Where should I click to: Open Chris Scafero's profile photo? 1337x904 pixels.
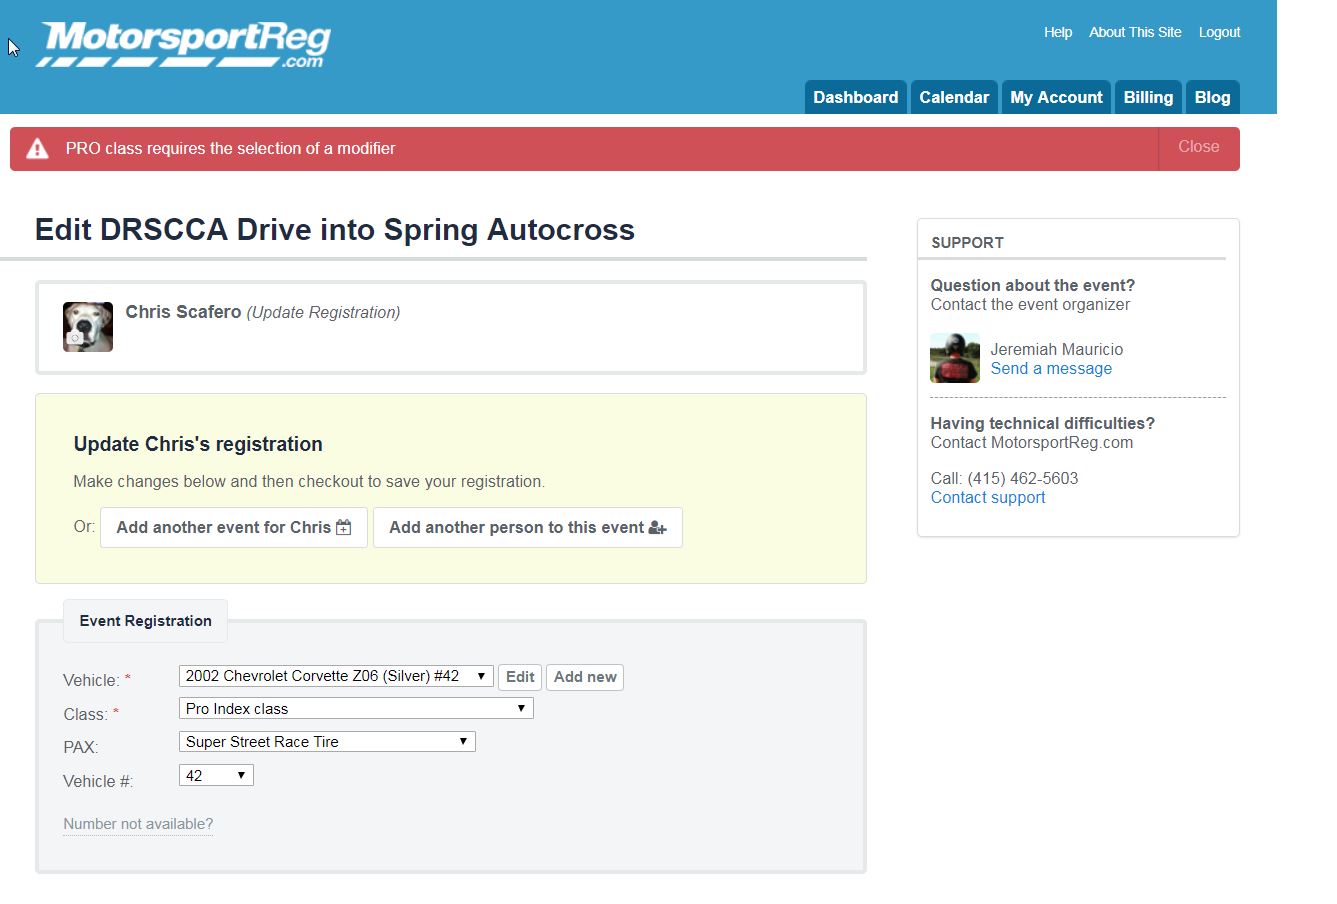88,326
